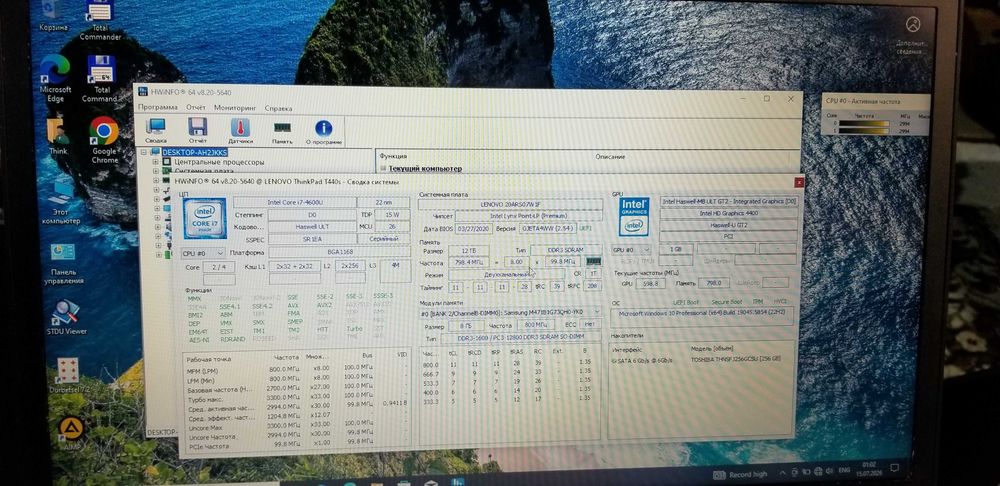
Task: Click the Intel HD Graphics 4400 field
Action: (x=728, y=213)
